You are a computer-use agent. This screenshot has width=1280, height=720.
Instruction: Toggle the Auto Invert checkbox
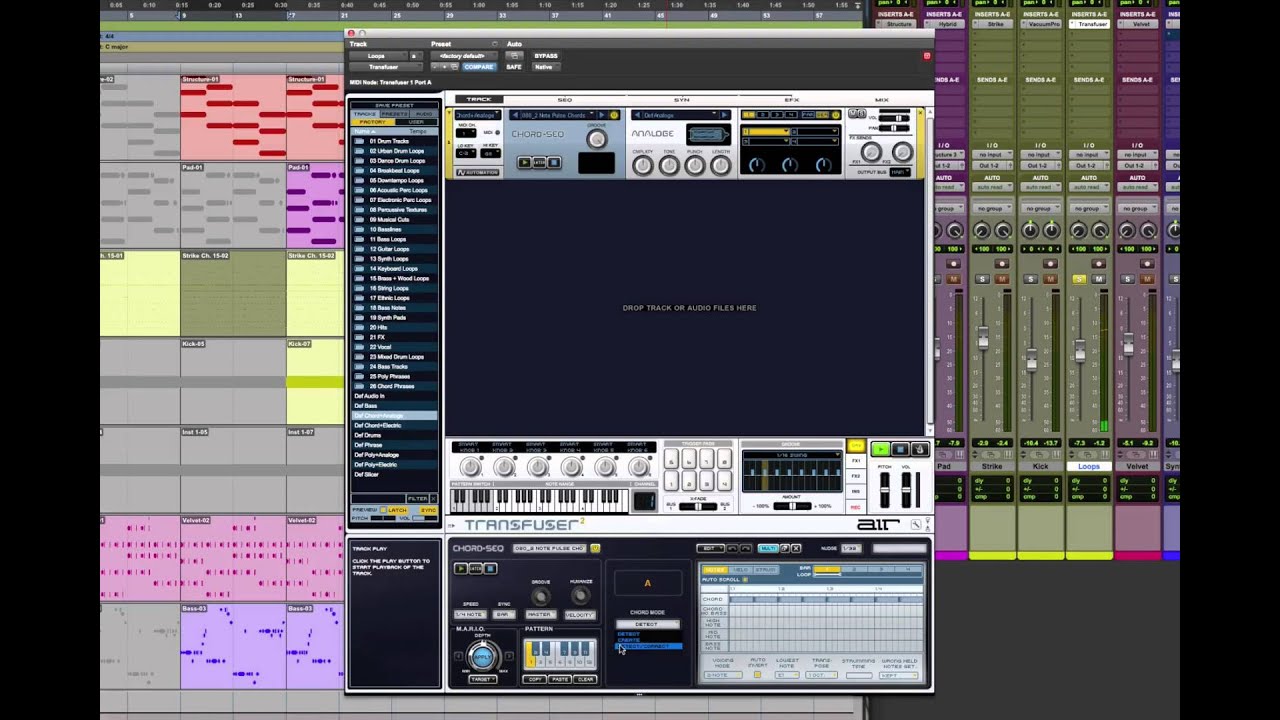758,675
